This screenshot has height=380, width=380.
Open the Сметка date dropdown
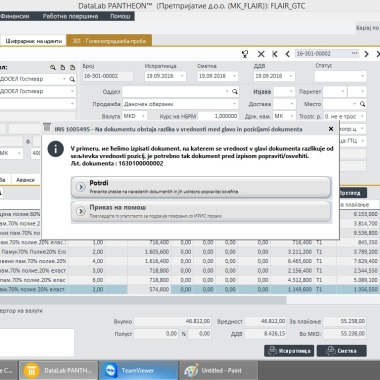click(x=234, y=76)
